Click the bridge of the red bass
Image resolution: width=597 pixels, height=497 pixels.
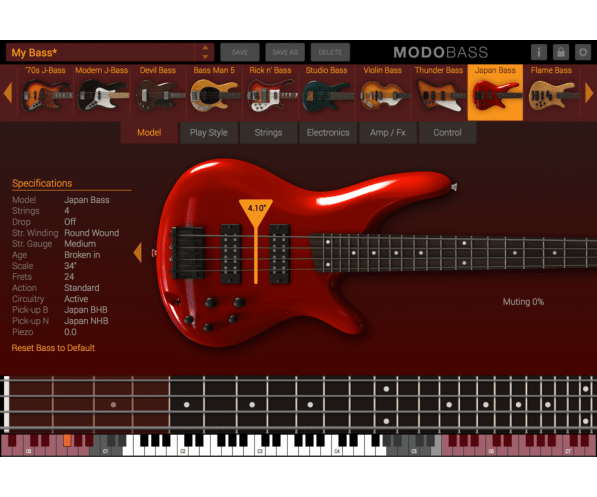[x=188, y=253]
